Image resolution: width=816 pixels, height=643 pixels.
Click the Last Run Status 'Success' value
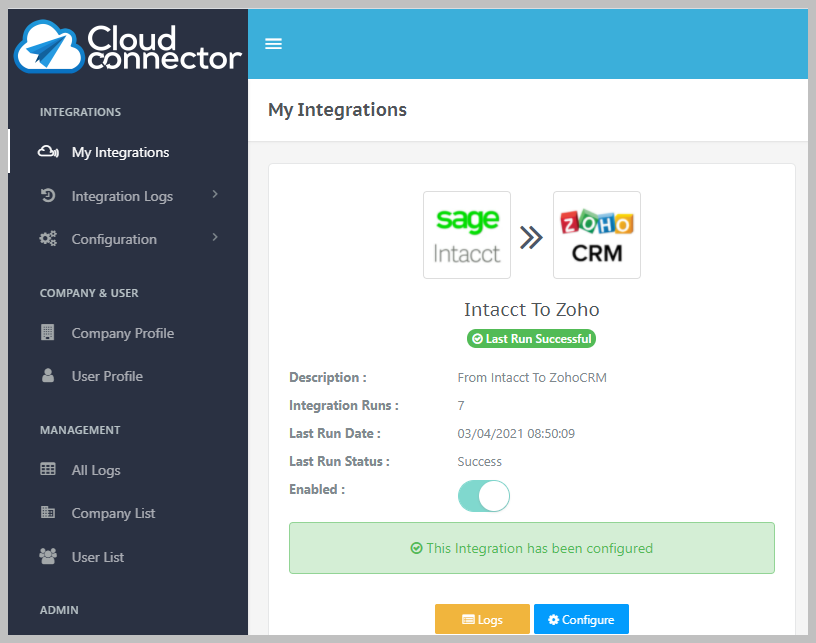tap(479, 461)
